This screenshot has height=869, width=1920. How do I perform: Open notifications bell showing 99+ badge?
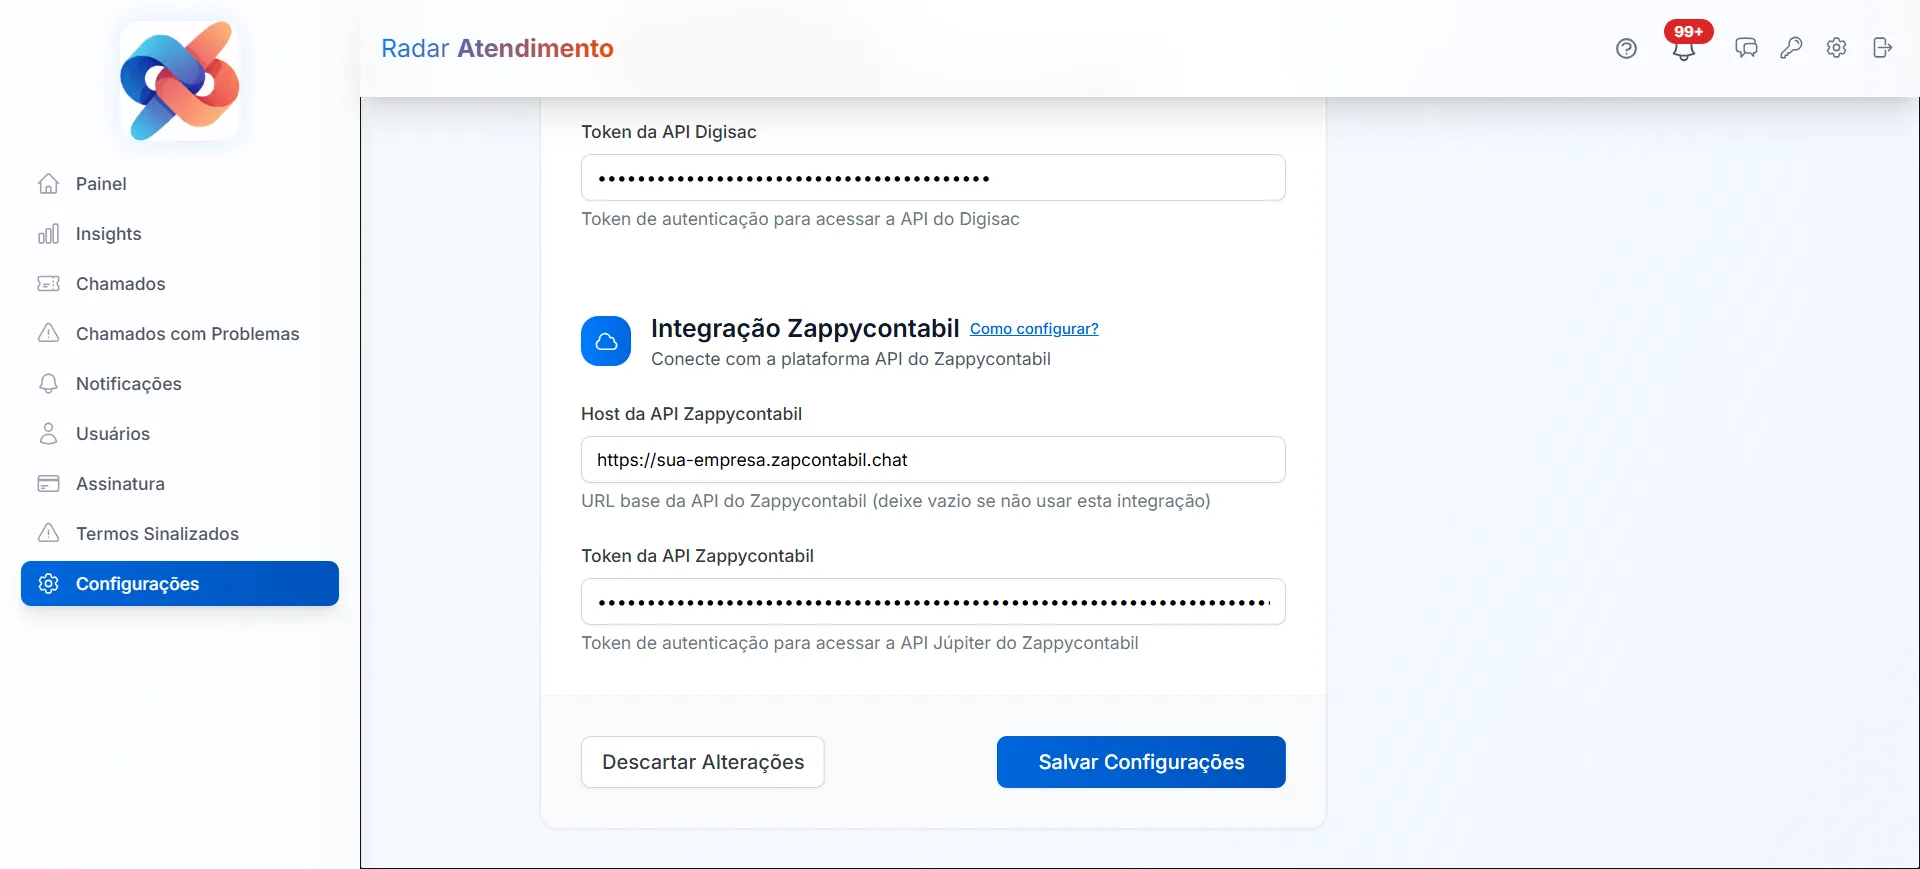tap(1684, 48)
